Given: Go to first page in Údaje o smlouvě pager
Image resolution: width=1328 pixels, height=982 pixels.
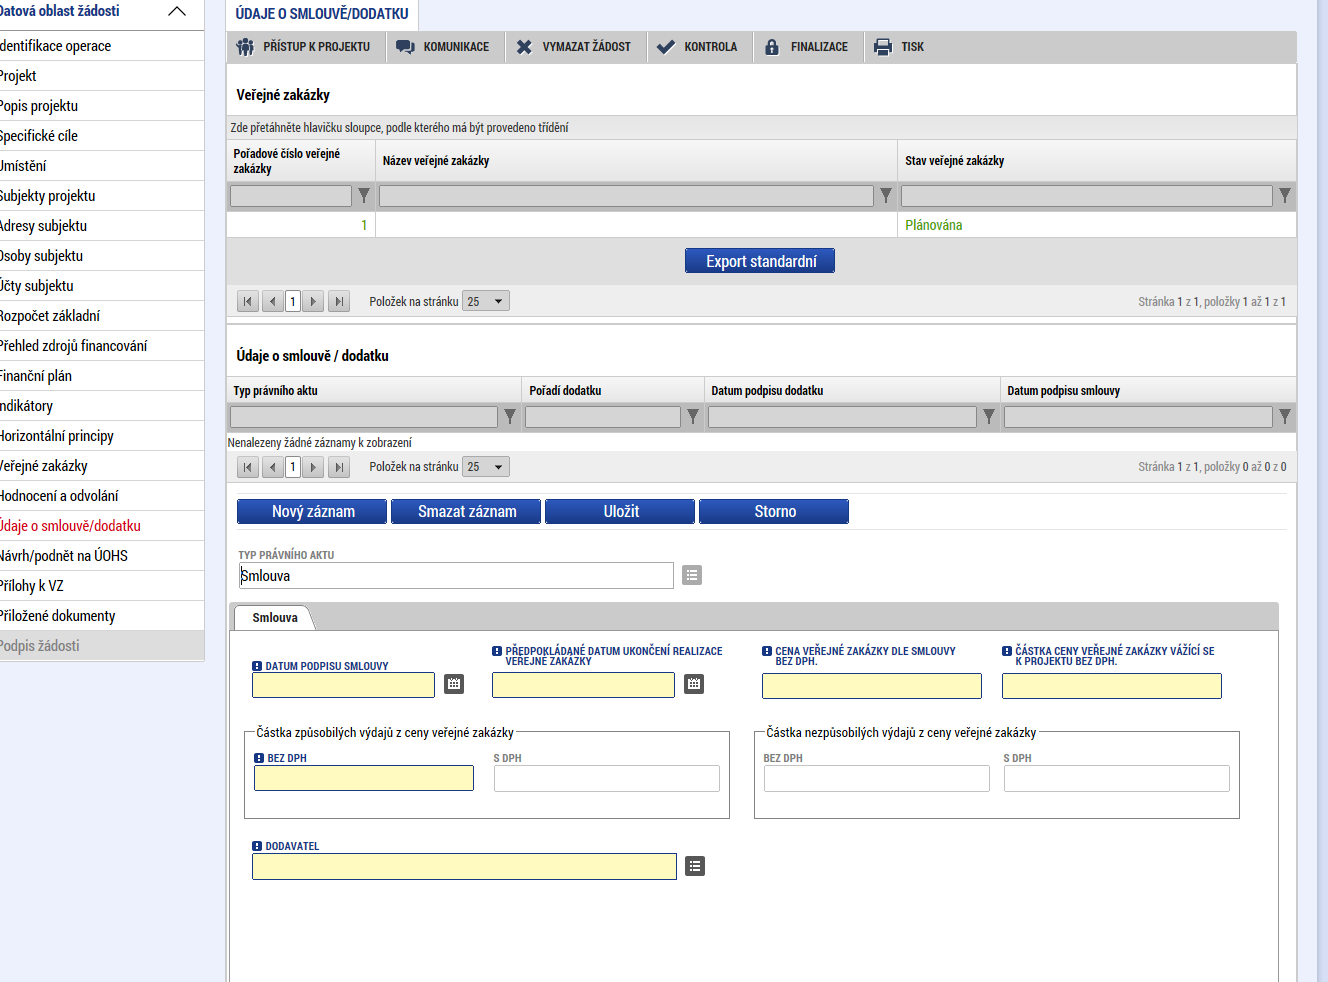Looking at the screenshot, I should (248, 467).
